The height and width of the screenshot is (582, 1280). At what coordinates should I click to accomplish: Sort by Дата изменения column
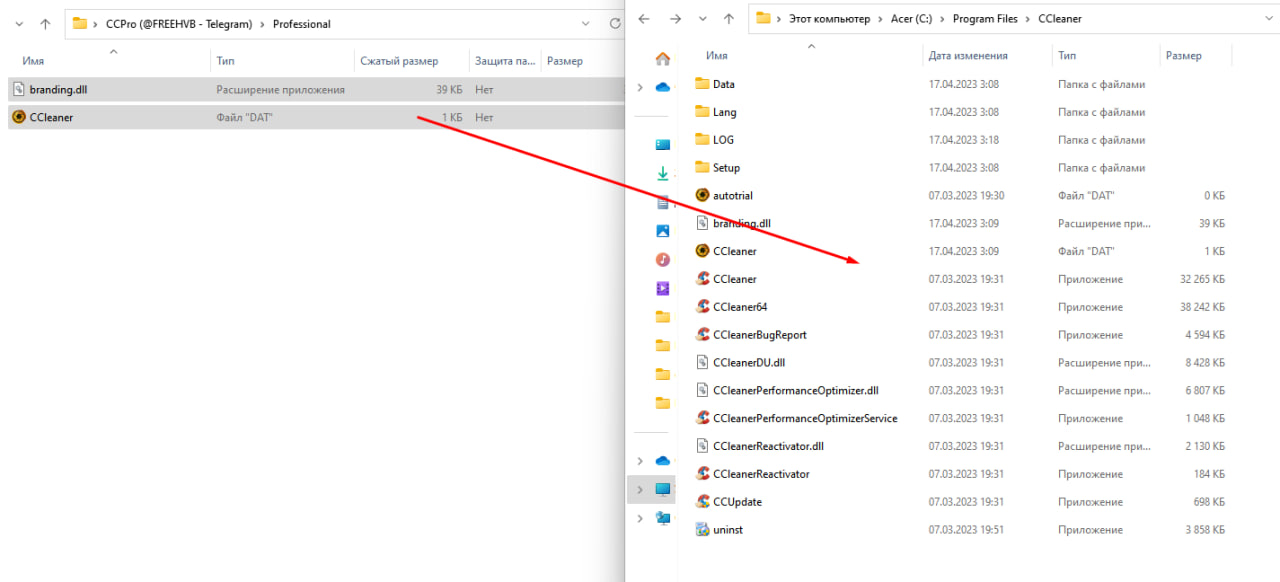pos(968,56)
